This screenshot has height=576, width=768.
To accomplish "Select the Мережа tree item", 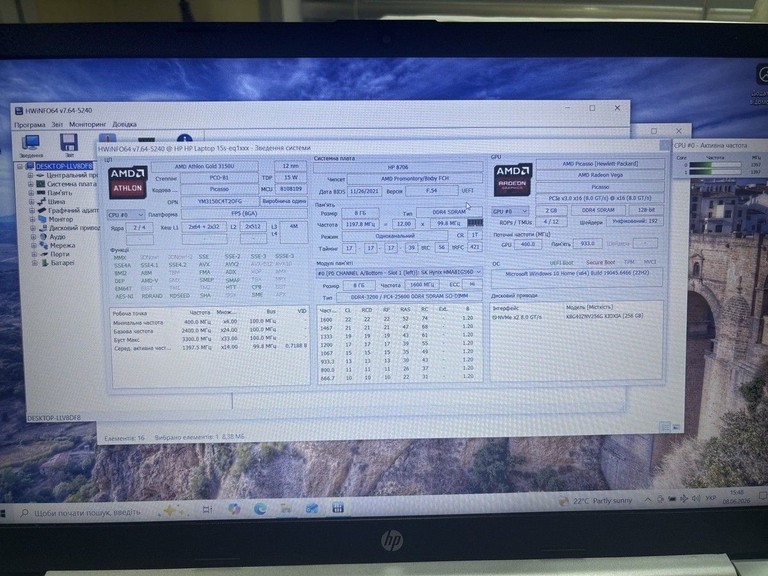I will [62, 245].
